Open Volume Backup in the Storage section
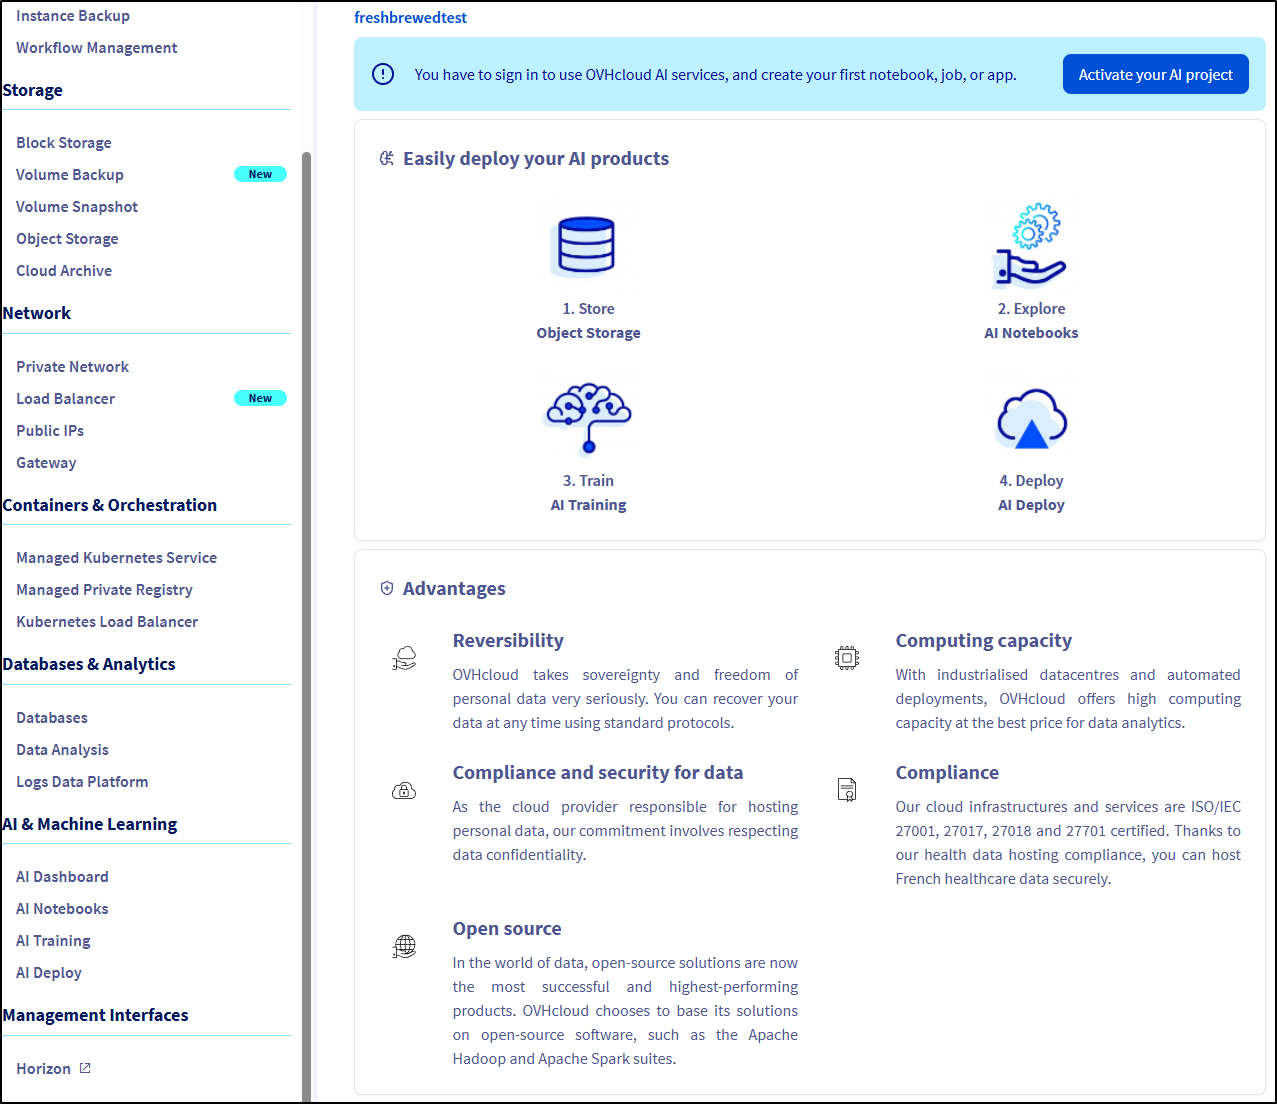This screenshot has height=1104, width=1277. (70, 175)
